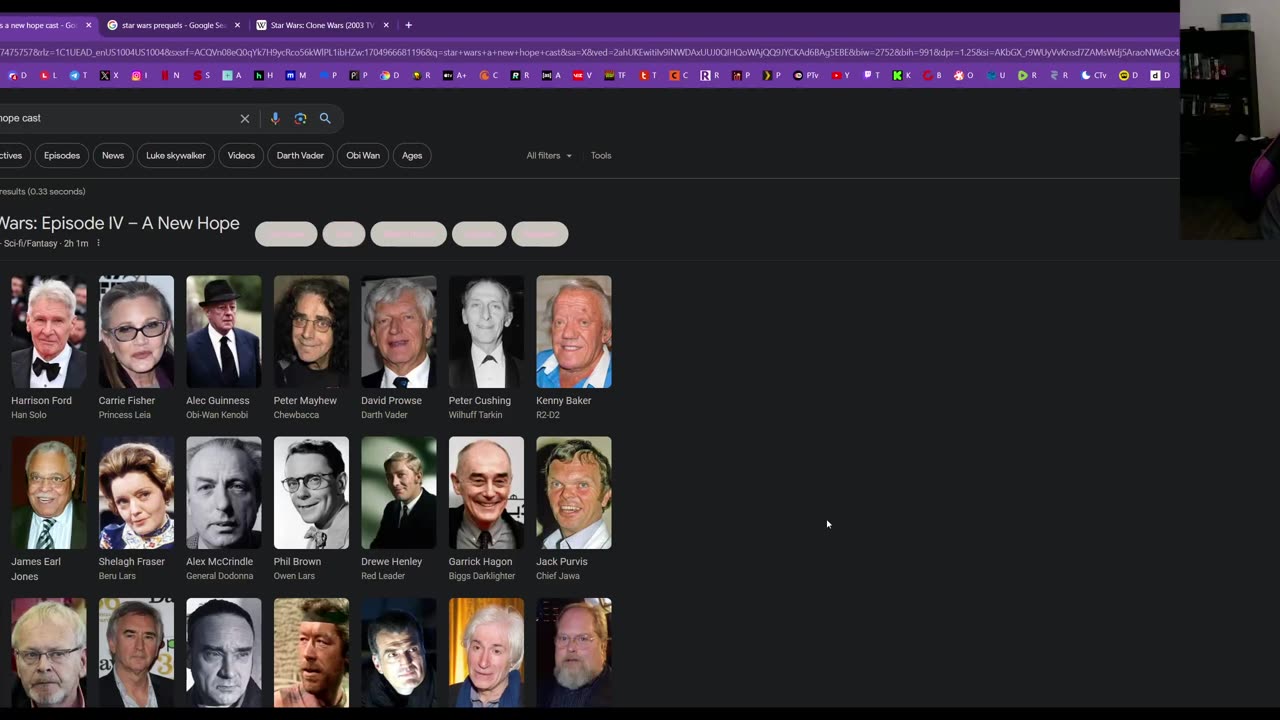Screen dimensions: 1280x720
Task: Clear the search box with X
Action: click(x=245, y=118)
